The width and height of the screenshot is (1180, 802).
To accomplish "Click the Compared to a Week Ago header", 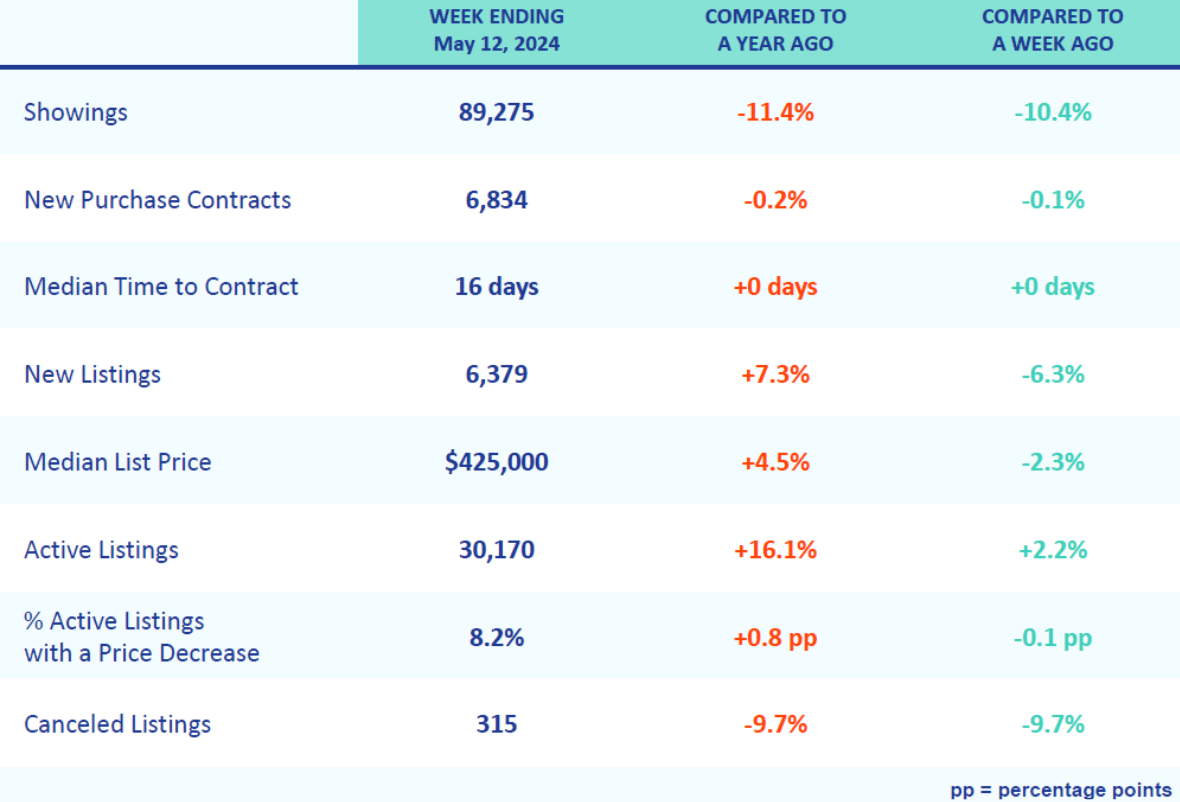I will 1052,30.
